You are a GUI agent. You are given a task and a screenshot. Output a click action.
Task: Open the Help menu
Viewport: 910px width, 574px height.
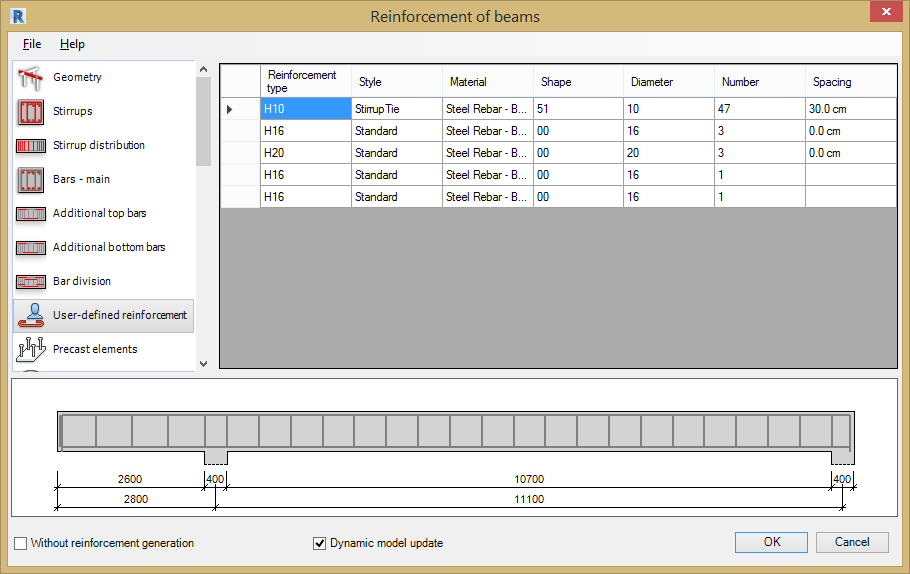pos(72,44)
